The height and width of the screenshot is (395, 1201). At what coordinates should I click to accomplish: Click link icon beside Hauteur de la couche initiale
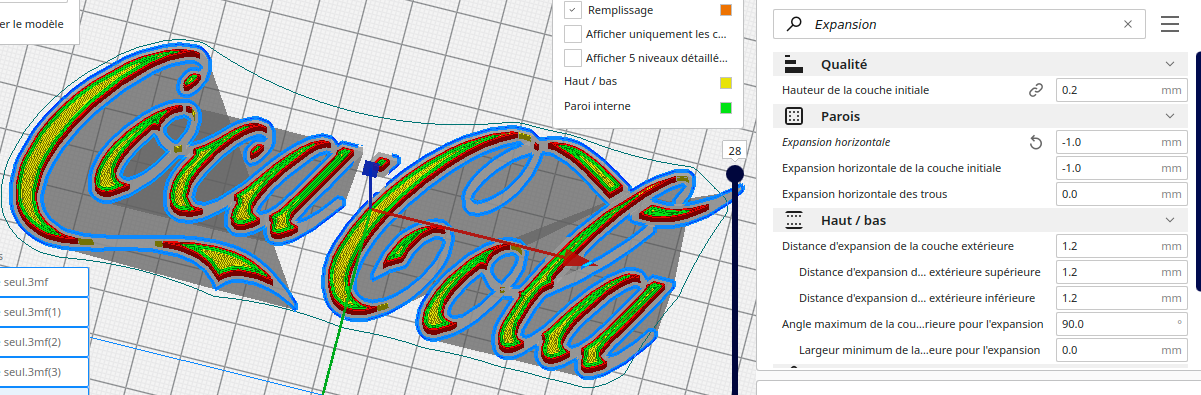pos(1036,90)
